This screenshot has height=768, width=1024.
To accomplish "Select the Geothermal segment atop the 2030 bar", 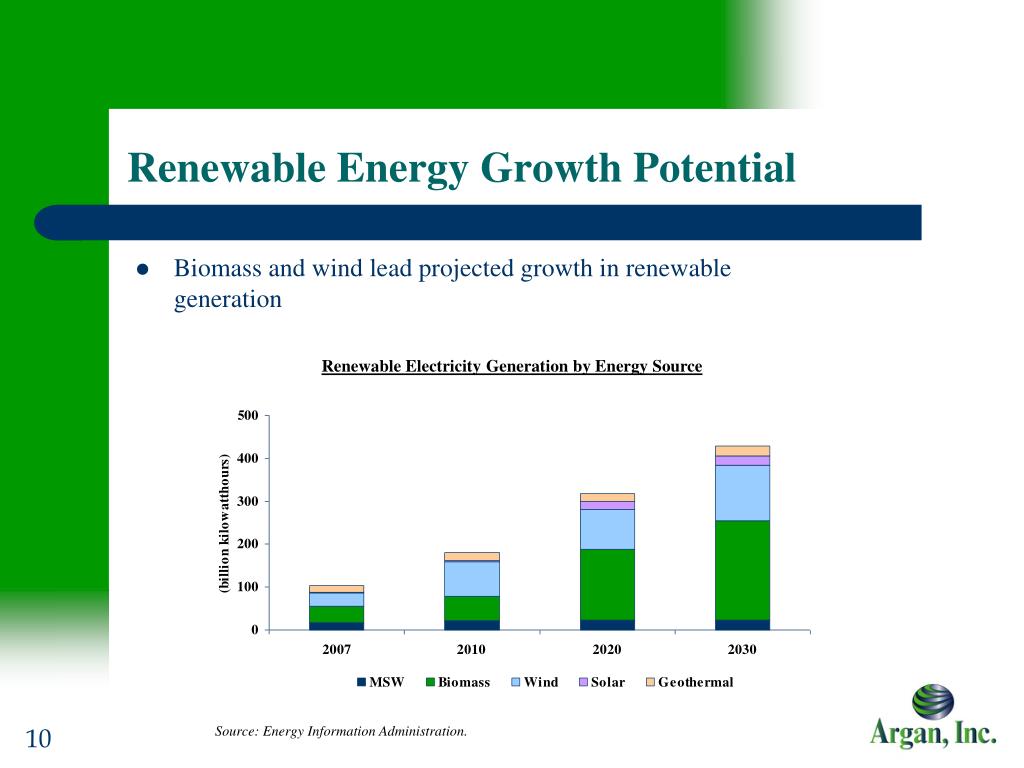I will (743, 451).
